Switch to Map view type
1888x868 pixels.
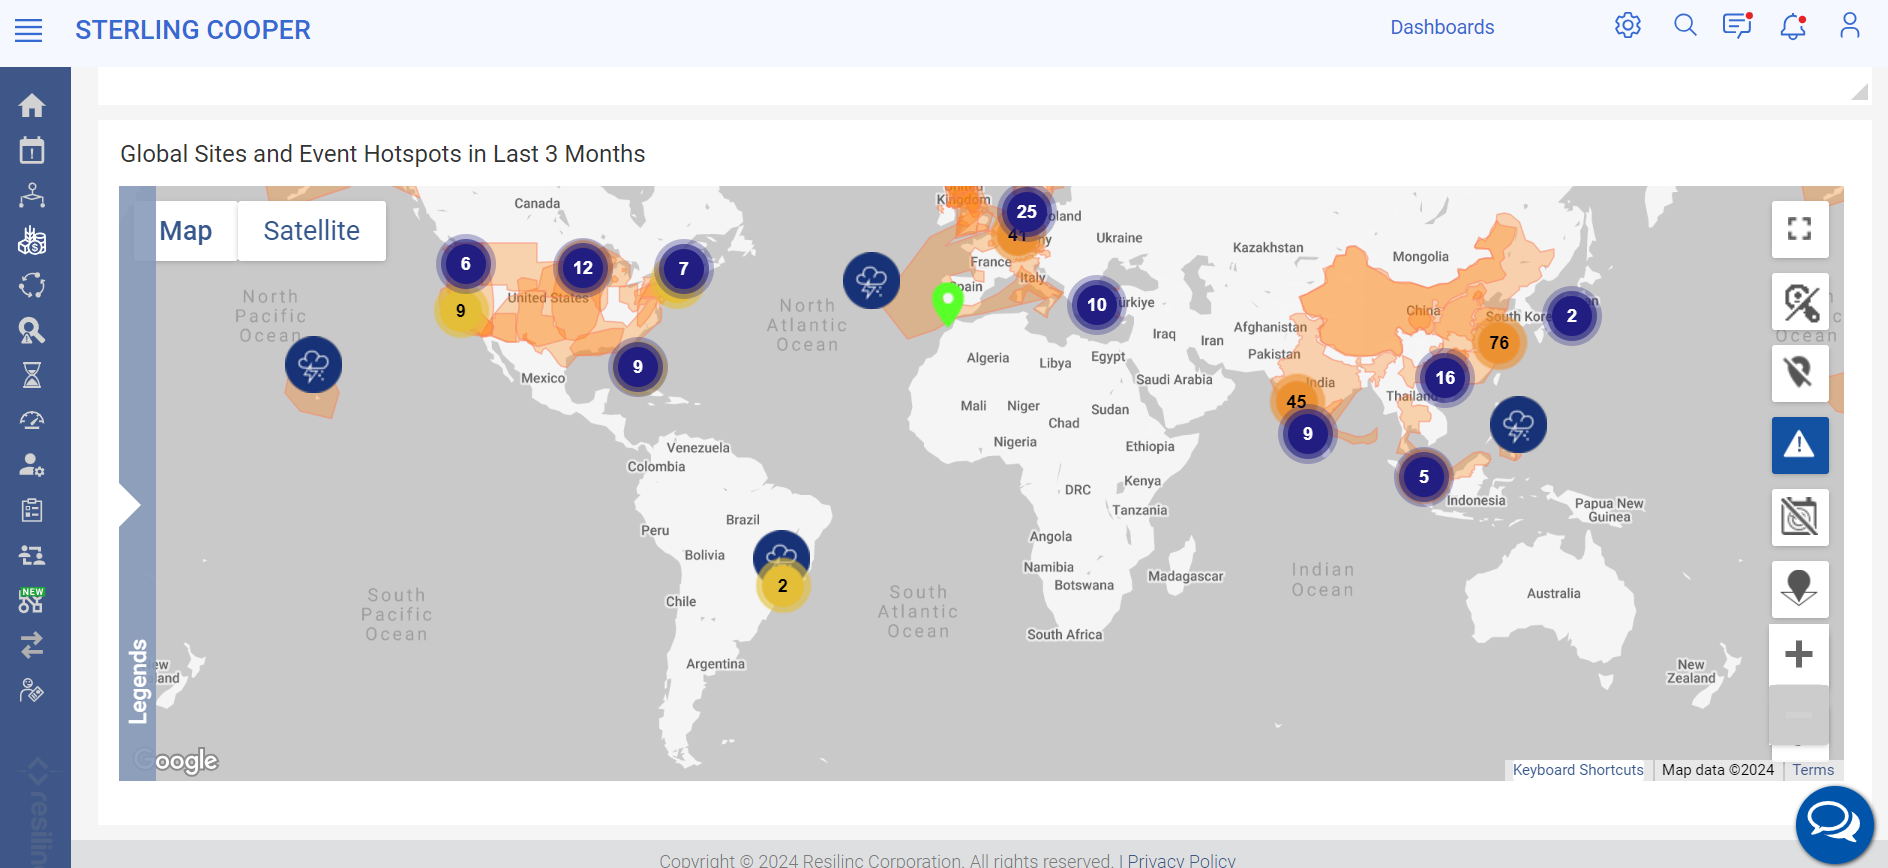[x=187, y=231]
